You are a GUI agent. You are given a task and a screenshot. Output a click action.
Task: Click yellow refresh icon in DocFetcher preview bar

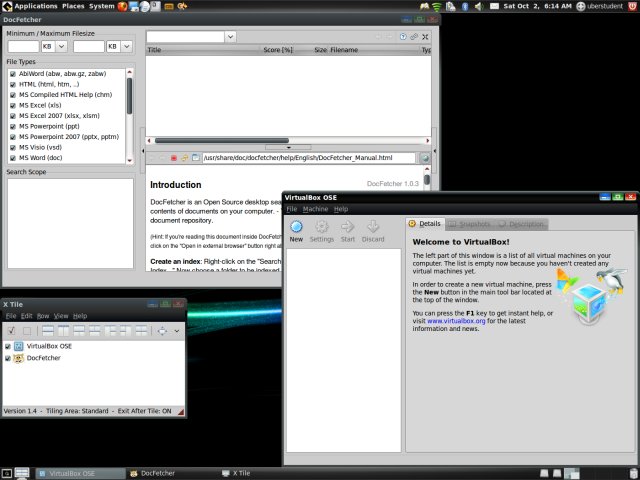click(185, 158)
